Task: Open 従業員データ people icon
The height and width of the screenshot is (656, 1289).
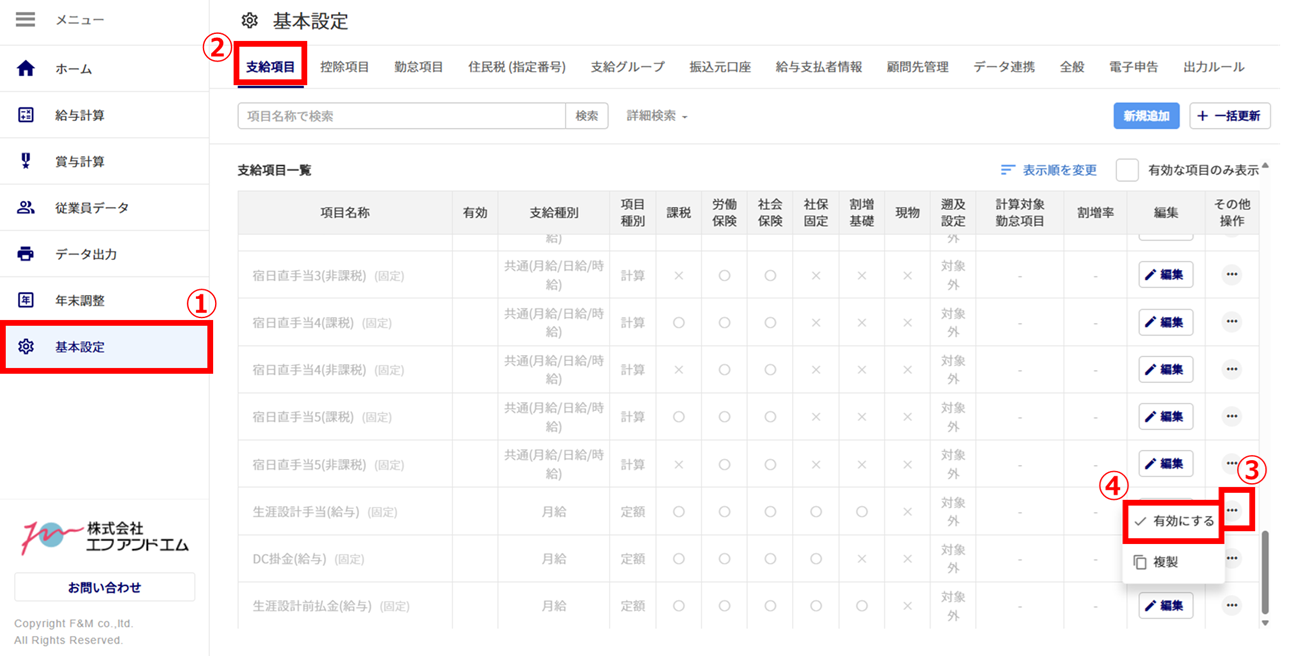Action: pos(27,208)
